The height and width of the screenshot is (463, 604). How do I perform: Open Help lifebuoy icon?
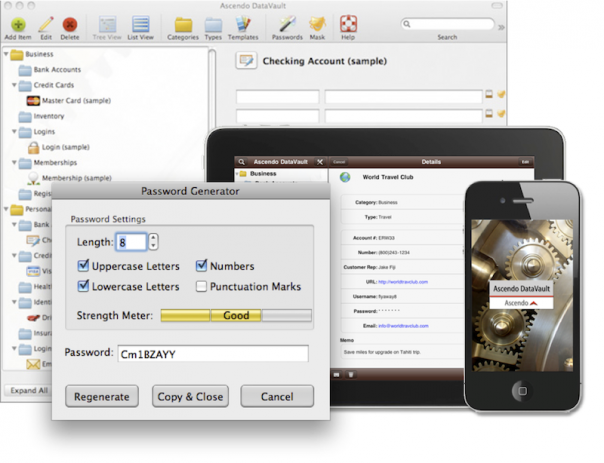click(348, 24)
